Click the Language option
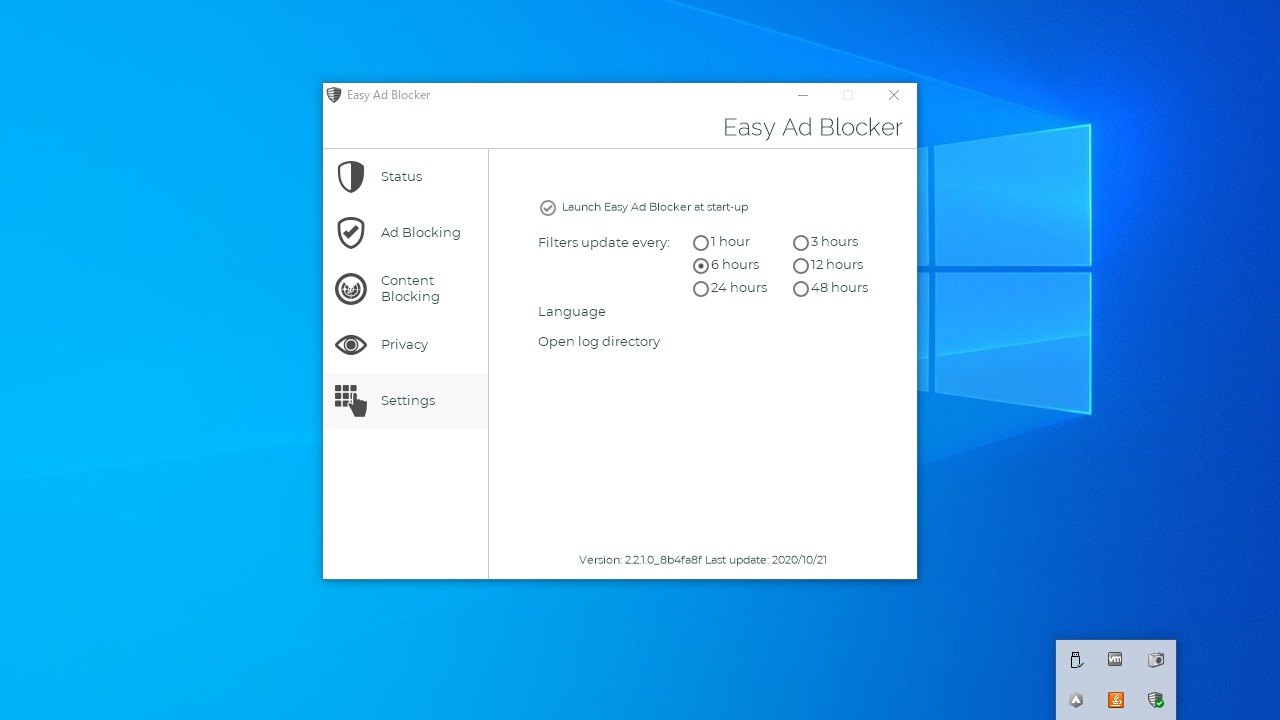Screen dimensions: 1280x720 coord(572,312)
